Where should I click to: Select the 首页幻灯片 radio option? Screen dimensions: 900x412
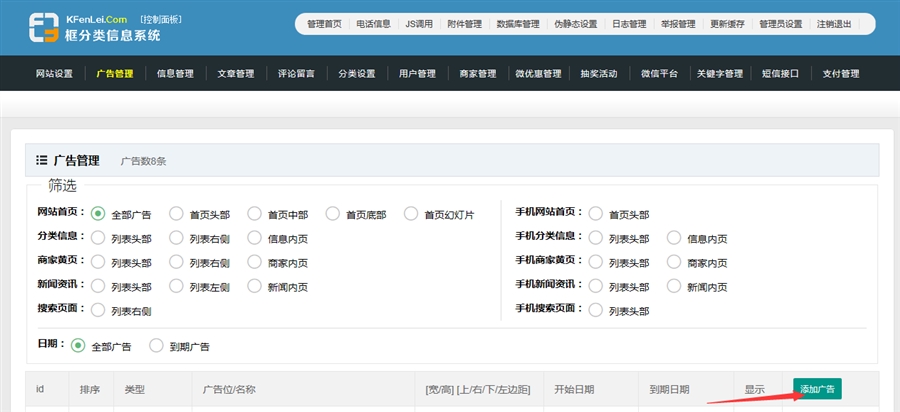click(411, 213)
